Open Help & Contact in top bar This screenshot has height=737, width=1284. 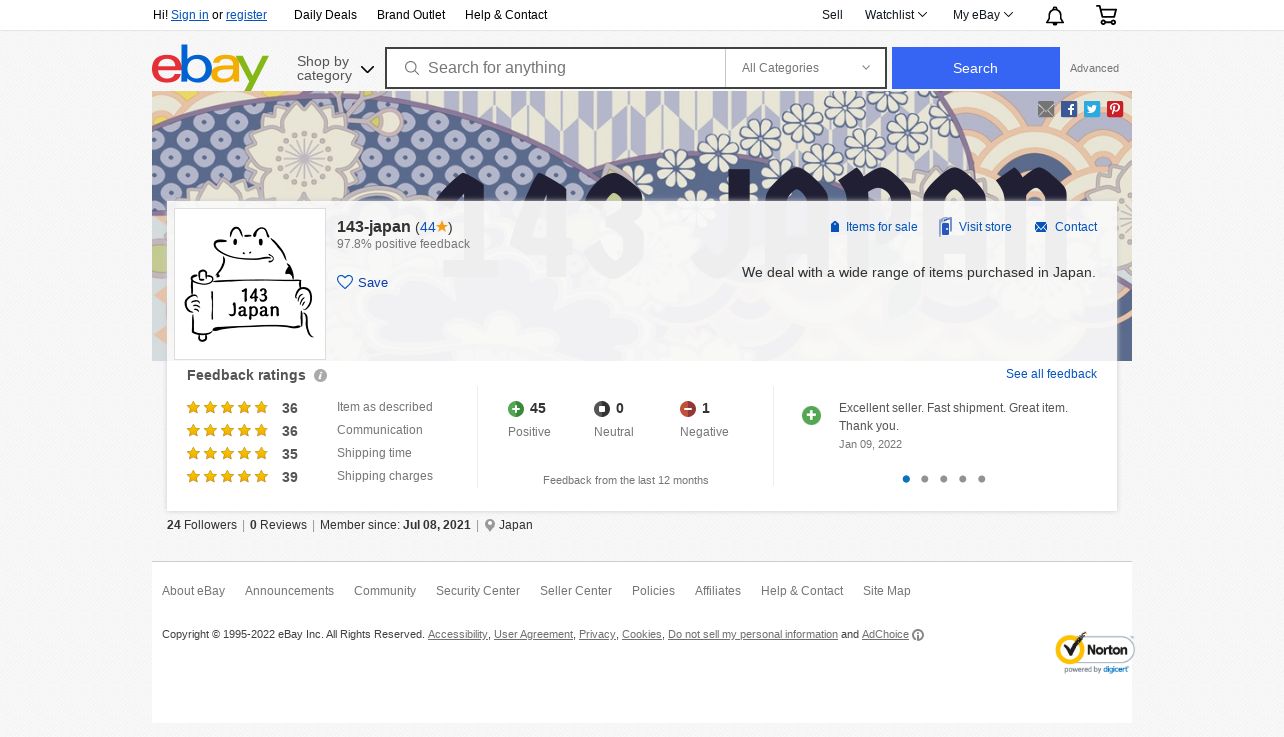pyautogui.click(x=506, y=15)
